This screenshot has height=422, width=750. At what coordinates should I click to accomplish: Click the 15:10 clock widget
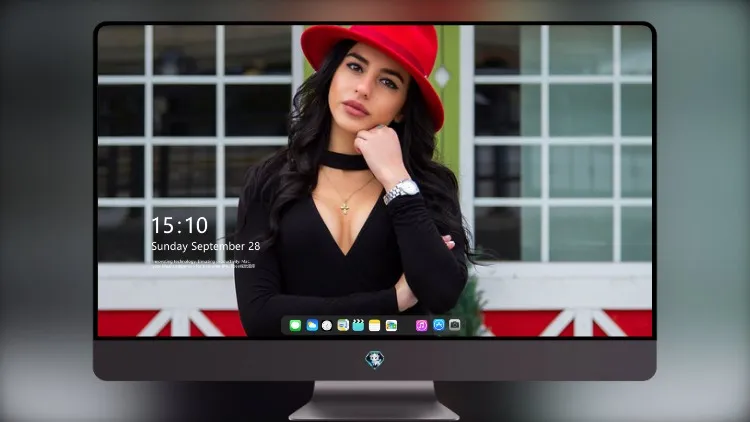[x=180, y=225]
